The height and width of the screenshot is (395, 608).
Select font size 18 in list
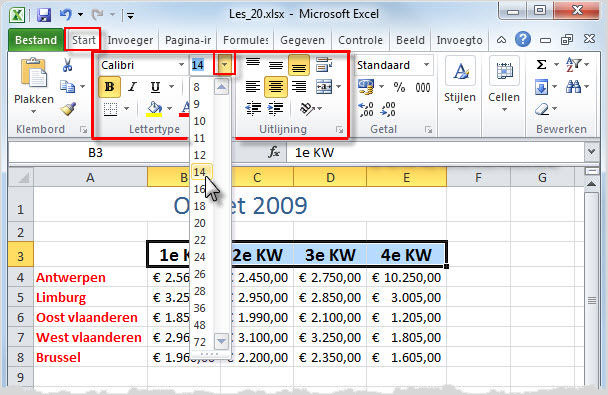pyautogui.click(x=200, y=206)
